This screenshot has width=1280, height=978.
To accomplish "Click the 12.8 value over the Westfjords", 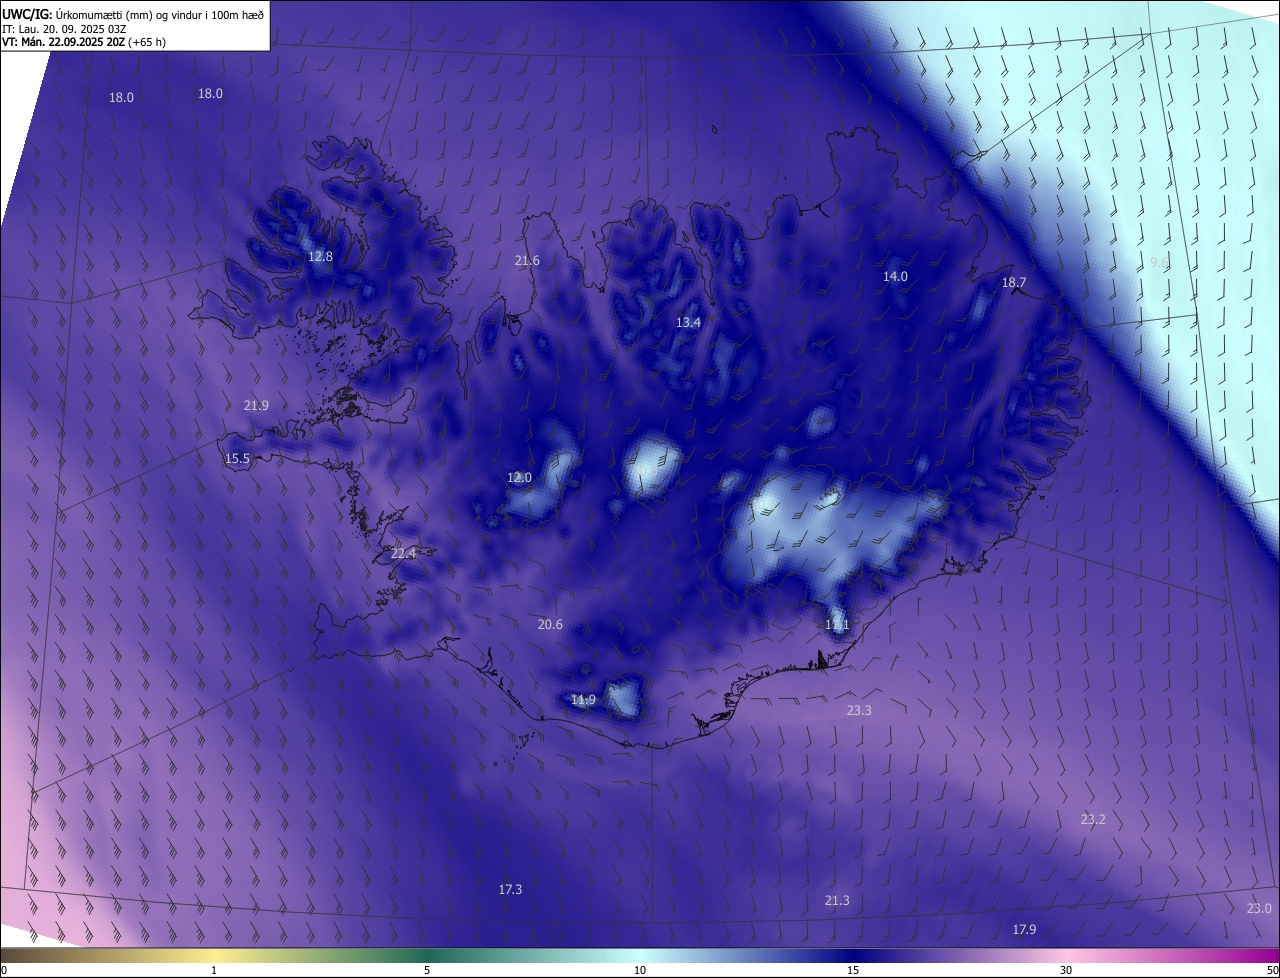I will tap(320, 257).
